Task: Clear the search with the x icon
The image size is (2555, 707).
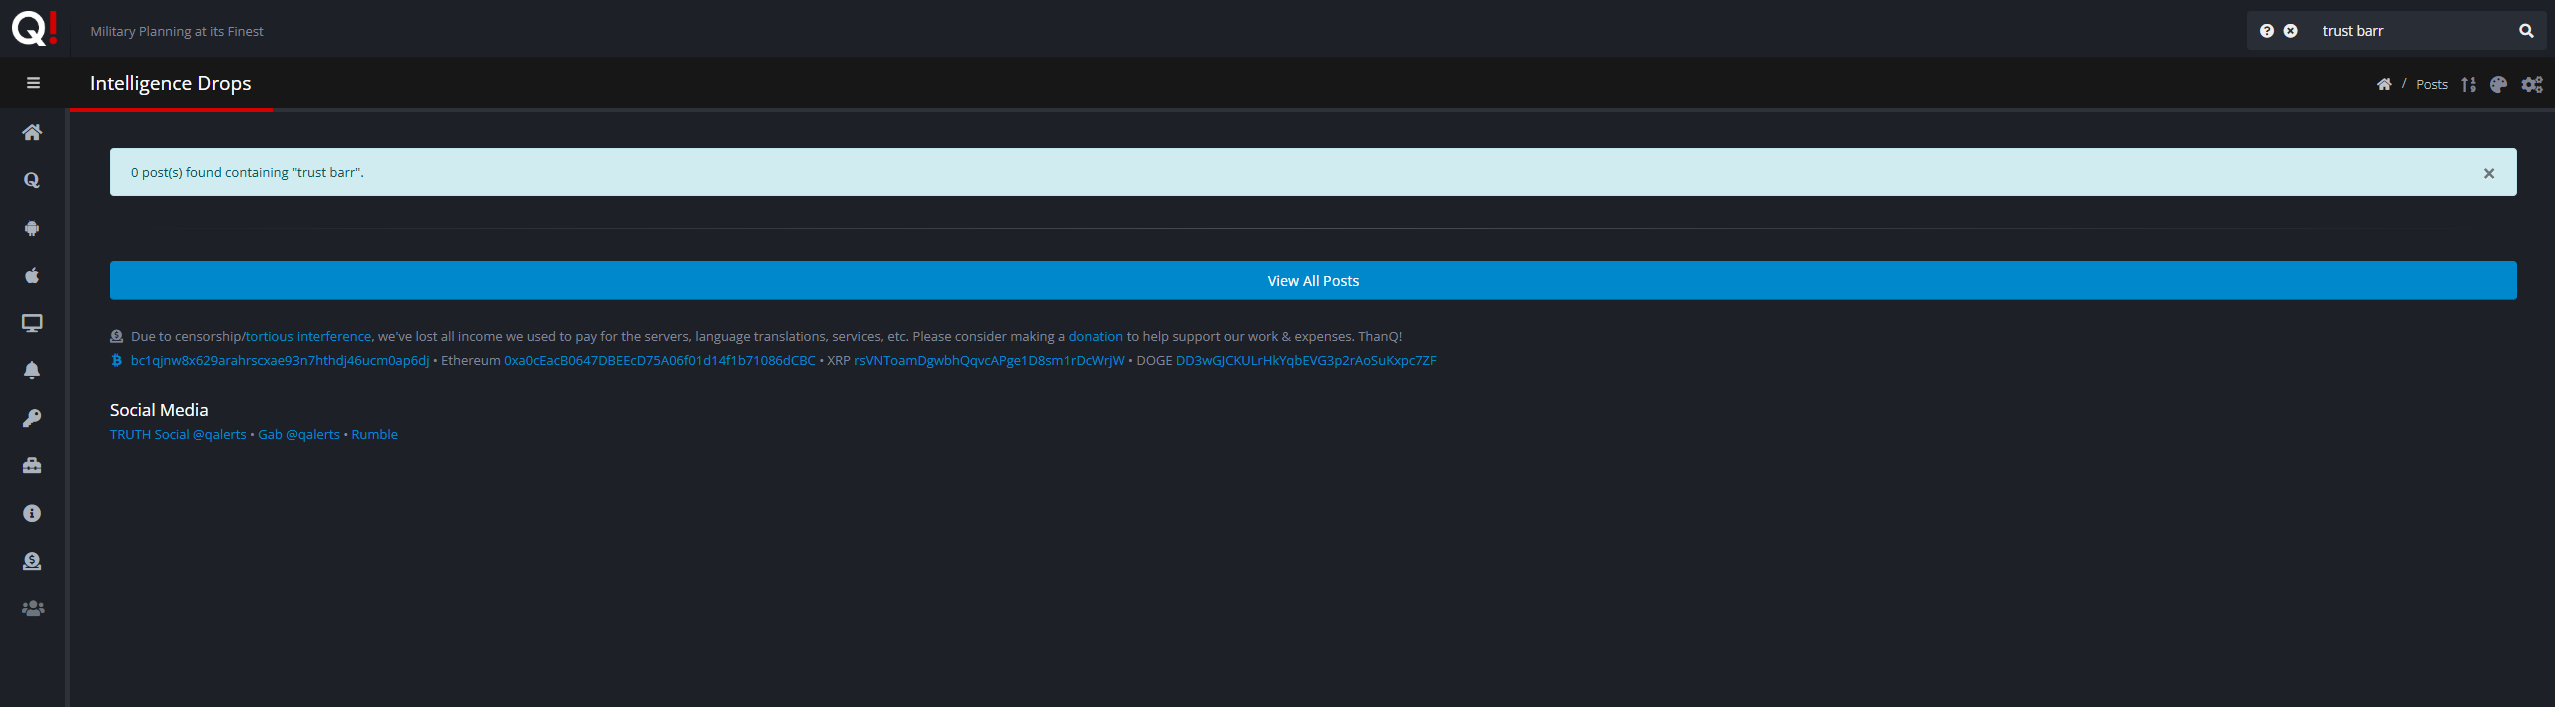Action: tap(2291, 31)
